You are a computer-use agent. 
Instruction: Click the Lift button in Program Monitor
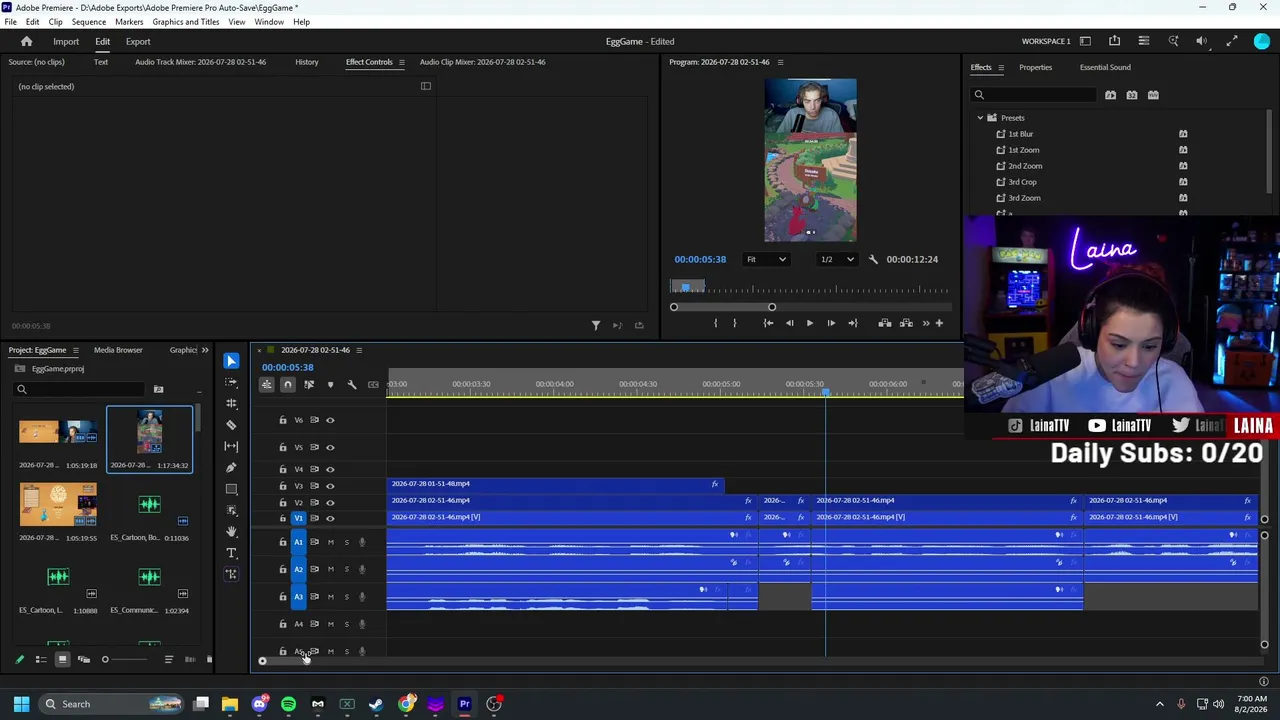[885, 323]
